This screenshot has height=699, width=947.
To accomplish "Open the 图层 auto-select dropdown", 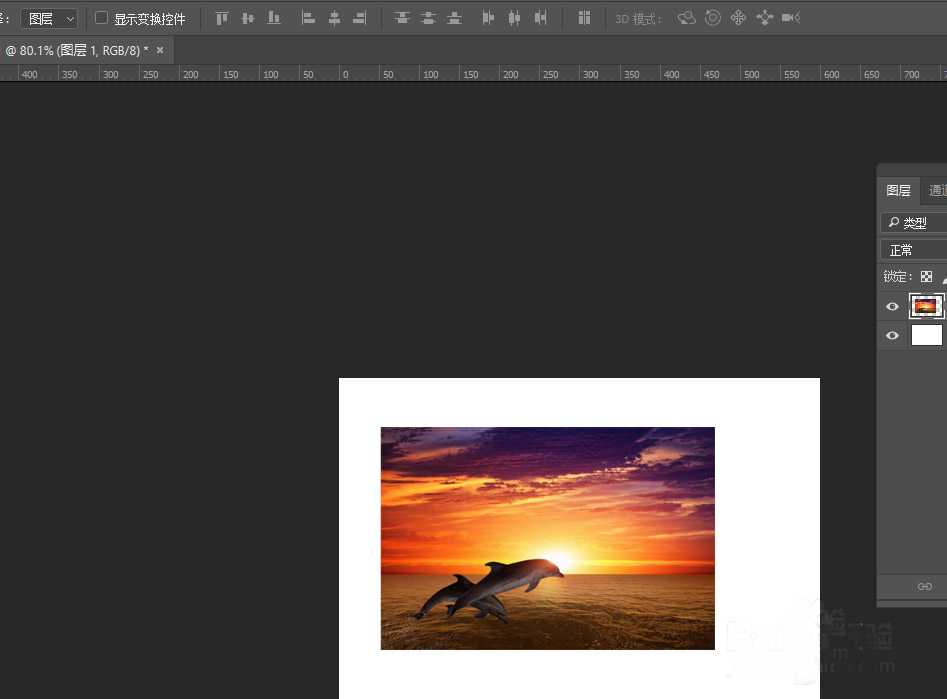I will click(x=49, y=18).
